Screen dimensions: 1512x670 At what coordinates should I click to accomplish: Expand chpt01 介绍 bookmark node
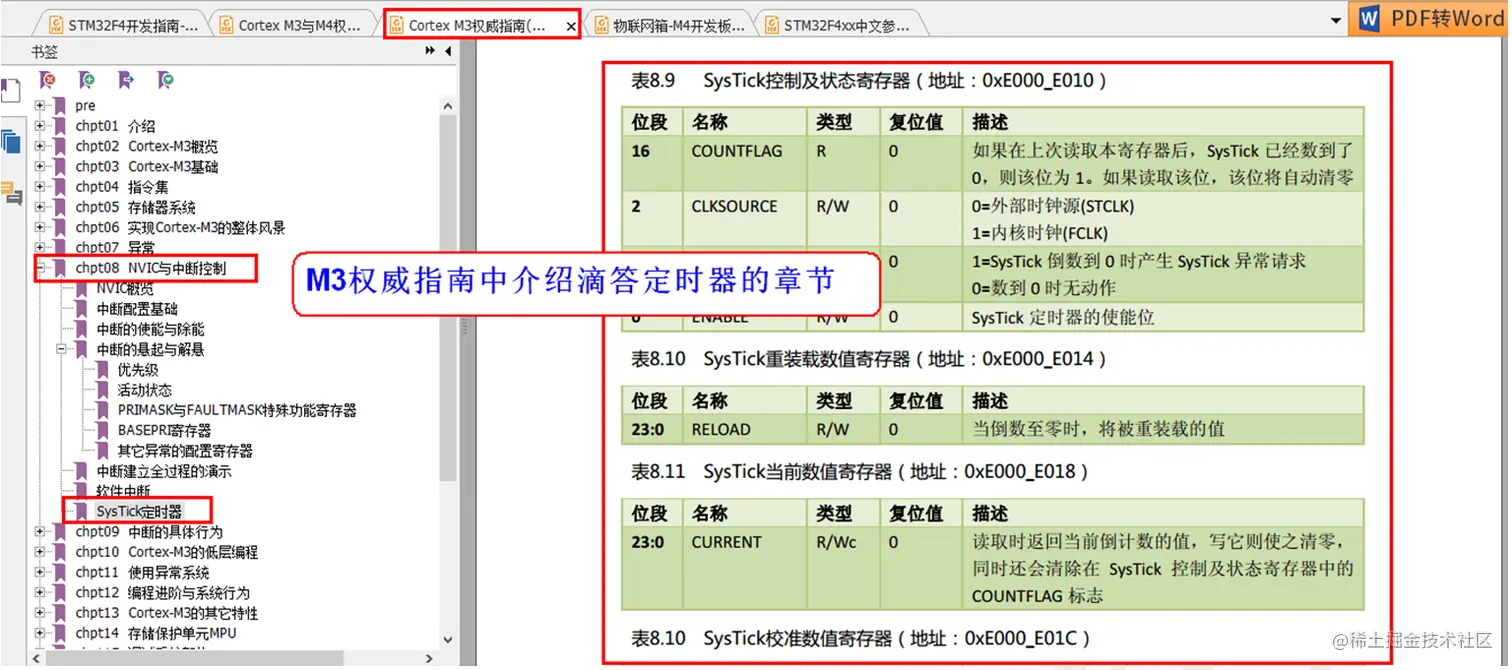(x=40, y=126)
